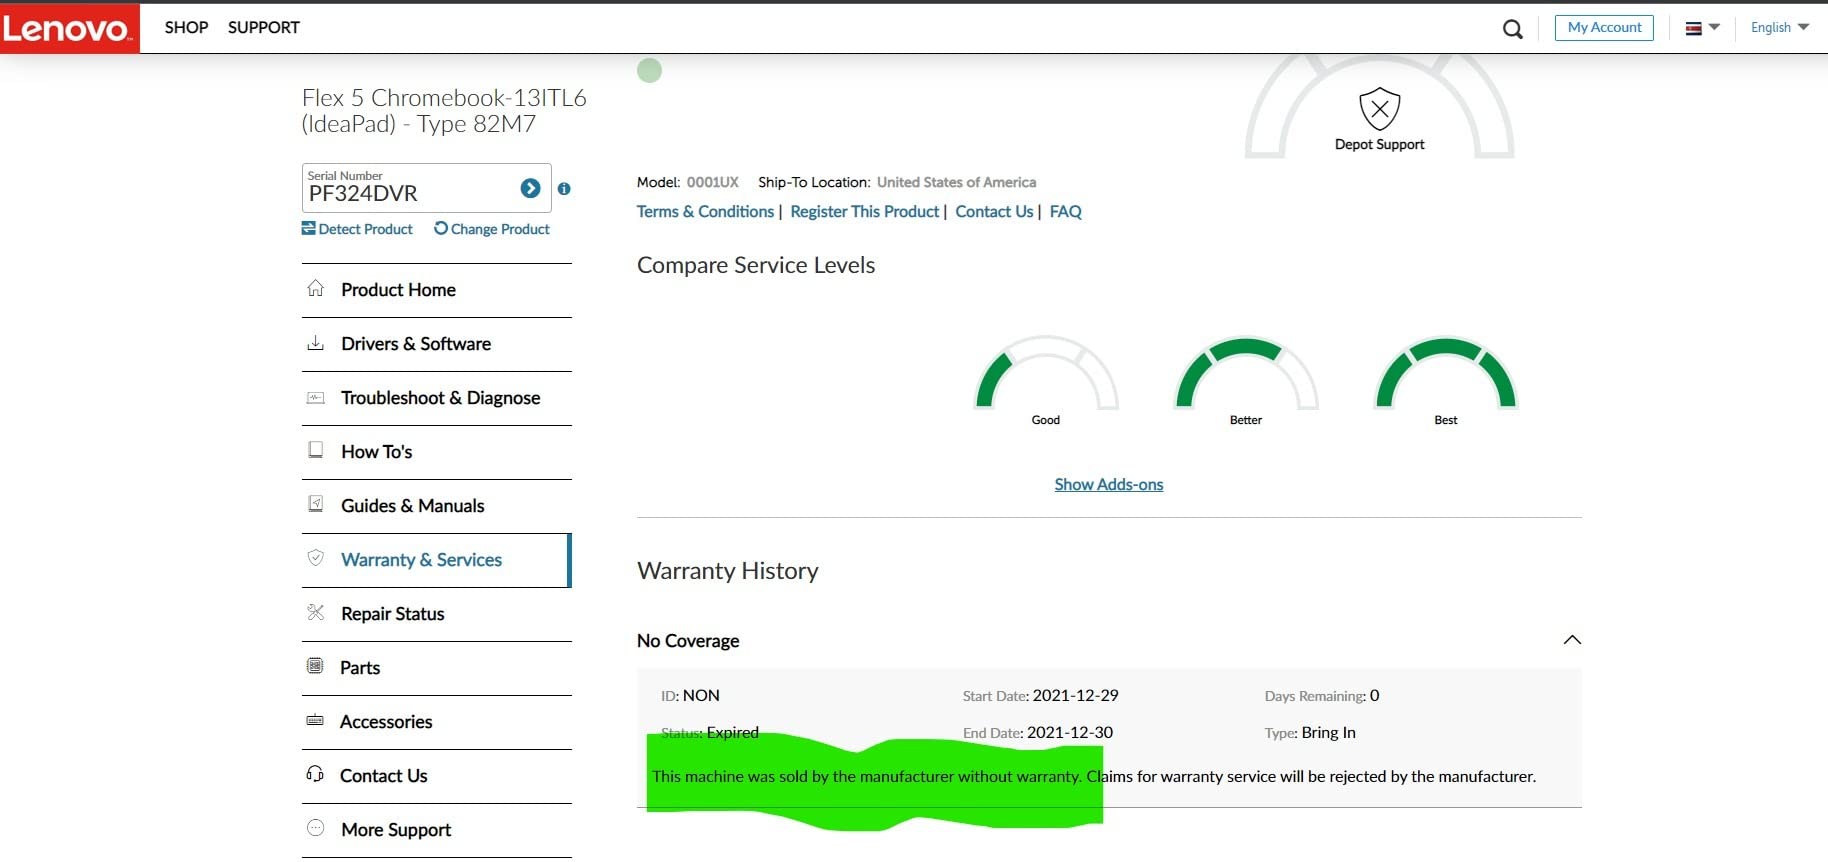The image size is (1828, 862).
Task: Click the Flex 5 Chromebook product title
Action: click(x=444, y=111)
